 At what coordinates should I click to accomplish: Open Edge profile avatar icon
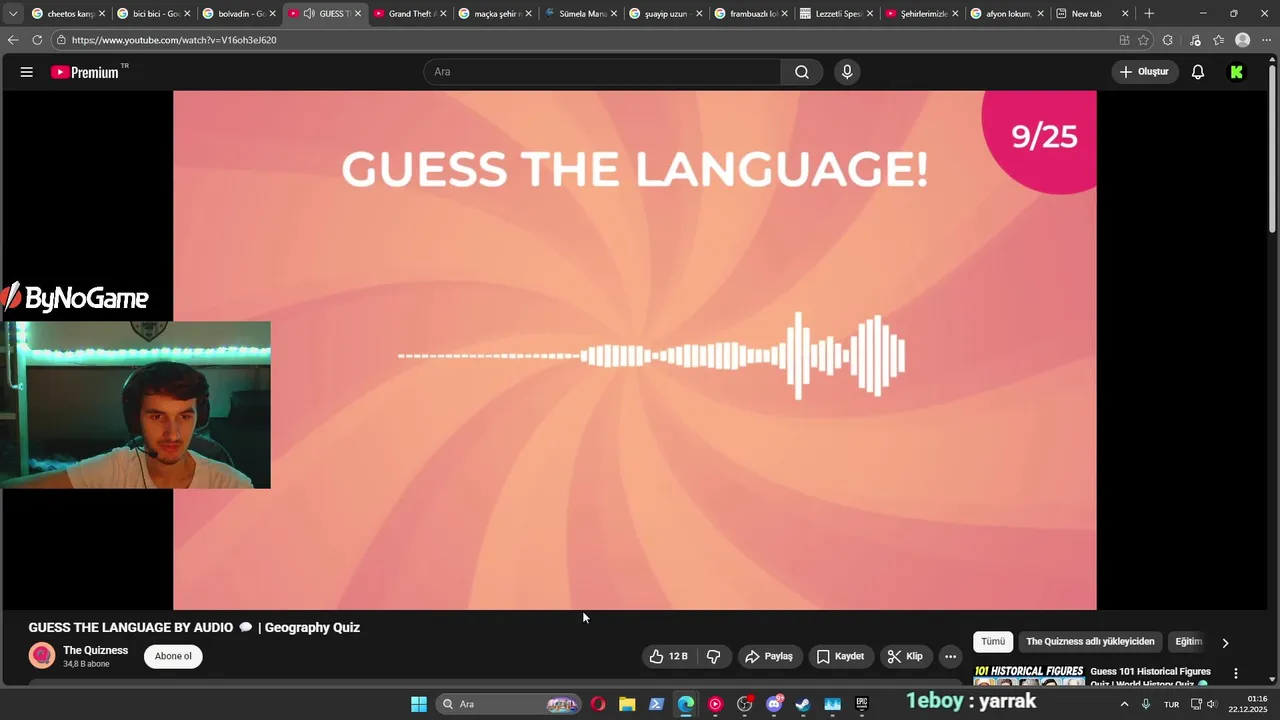[1242, 40]
